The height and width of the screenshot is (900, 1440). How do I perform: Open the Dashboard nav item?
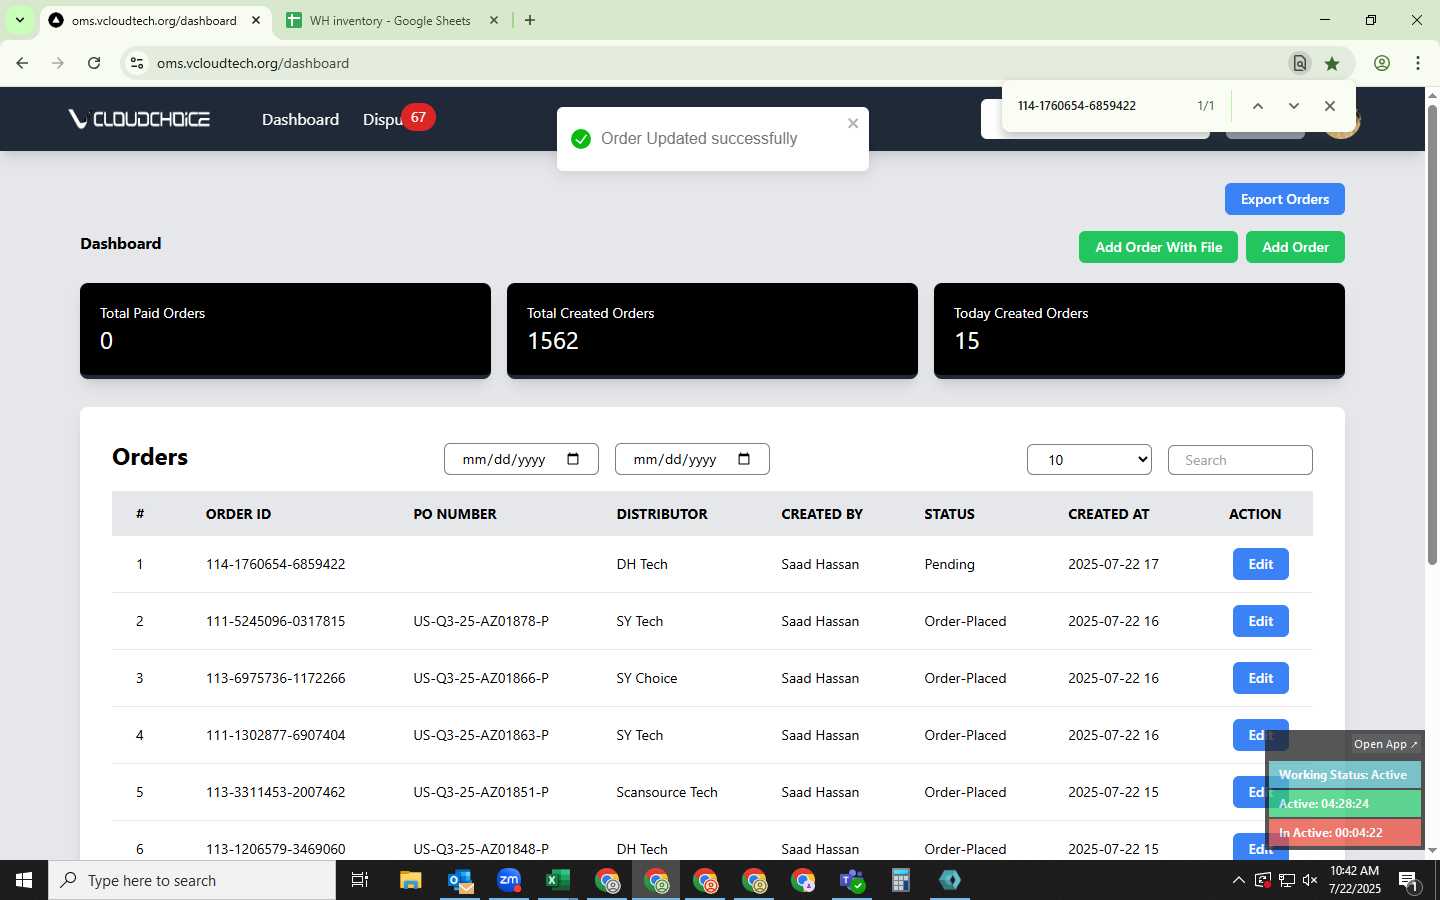300,119
